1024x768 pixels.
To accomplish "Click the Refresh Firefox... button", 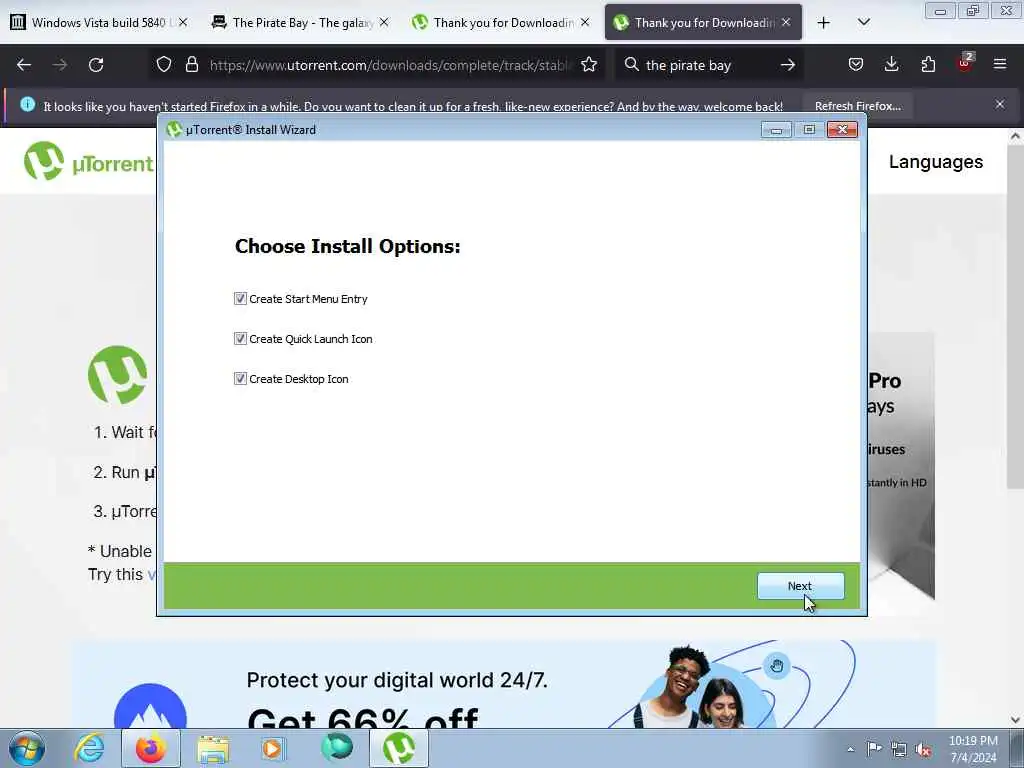I will point(857,106).
